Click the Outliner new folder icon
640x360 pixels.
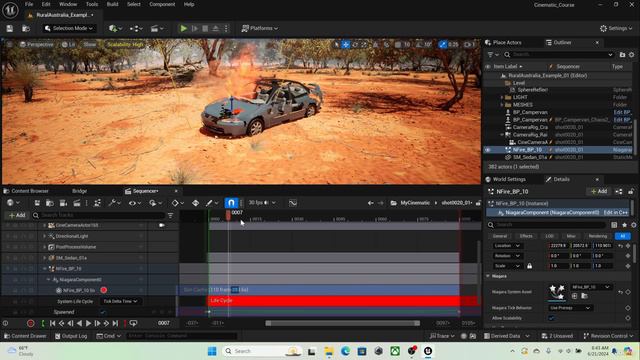[622, 54]
